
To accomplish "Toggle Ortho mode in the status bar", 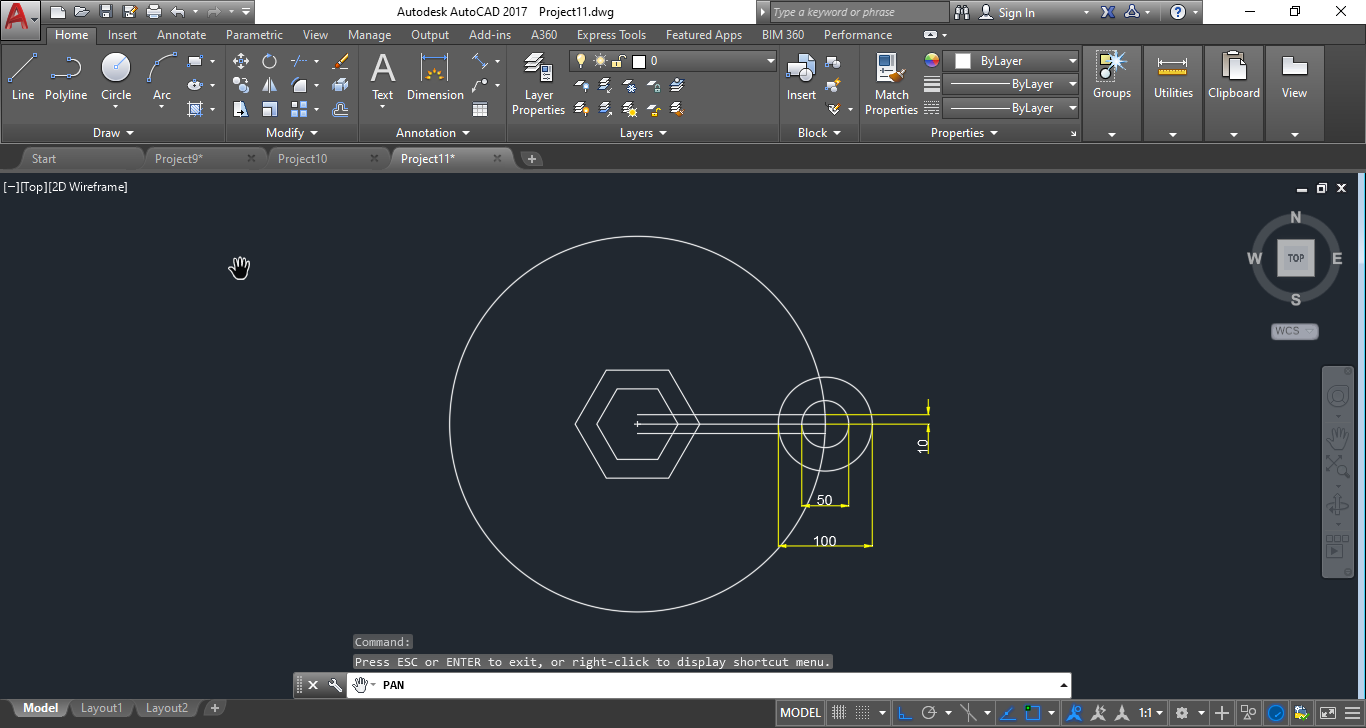I will click(905, 712).
